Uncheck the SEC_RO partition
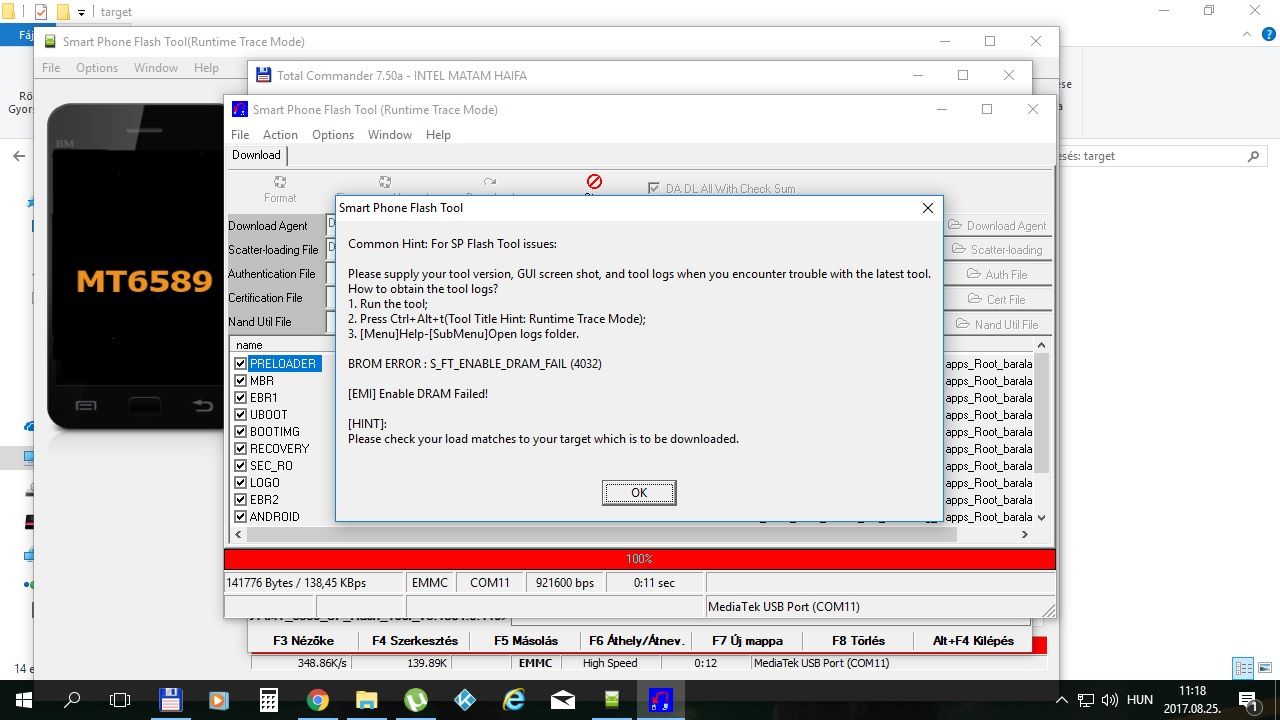Screen dimensions: 1280x720 coord(240,466)
